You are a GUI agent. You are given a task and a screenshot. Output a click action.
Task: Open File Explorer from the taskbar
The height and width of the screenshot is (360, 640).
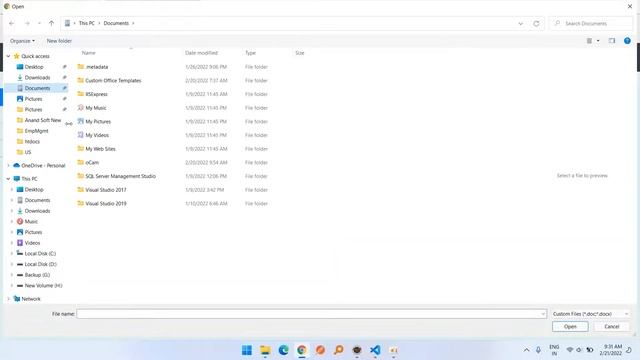265,350
